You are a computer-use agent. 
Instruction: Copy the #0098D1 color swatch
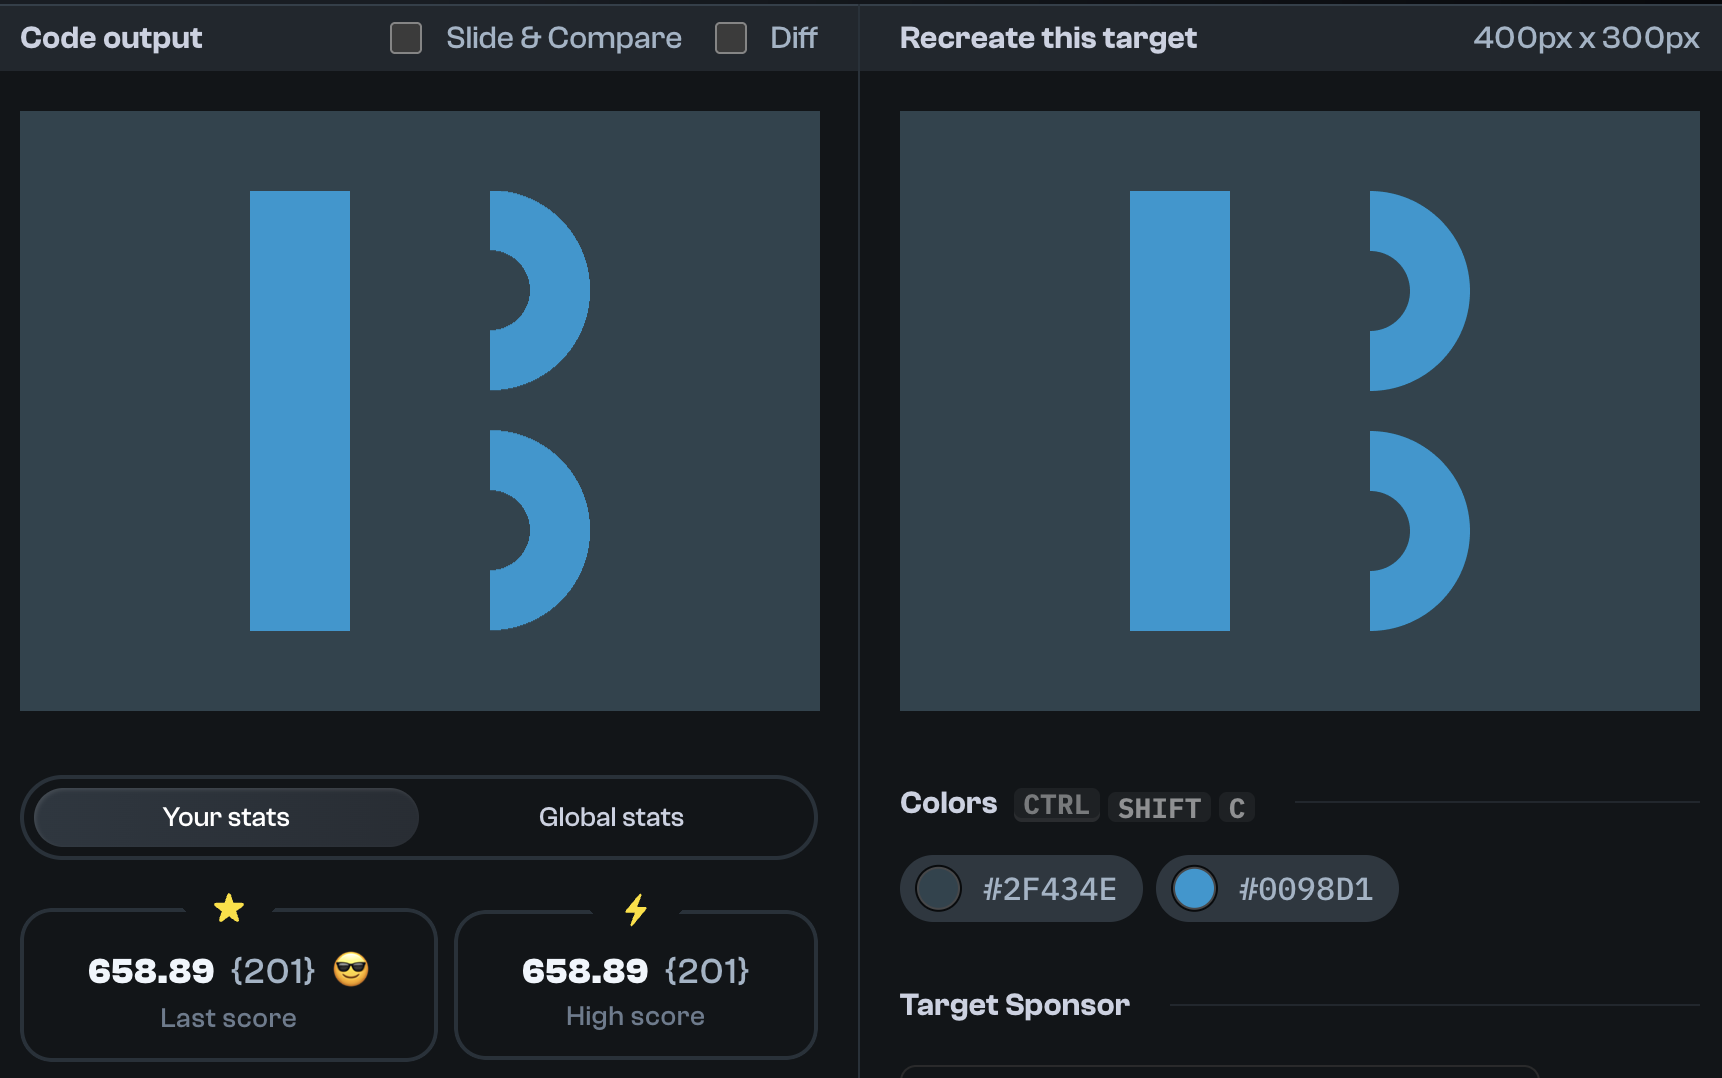pyautogui.click(x=1277, y=888)
